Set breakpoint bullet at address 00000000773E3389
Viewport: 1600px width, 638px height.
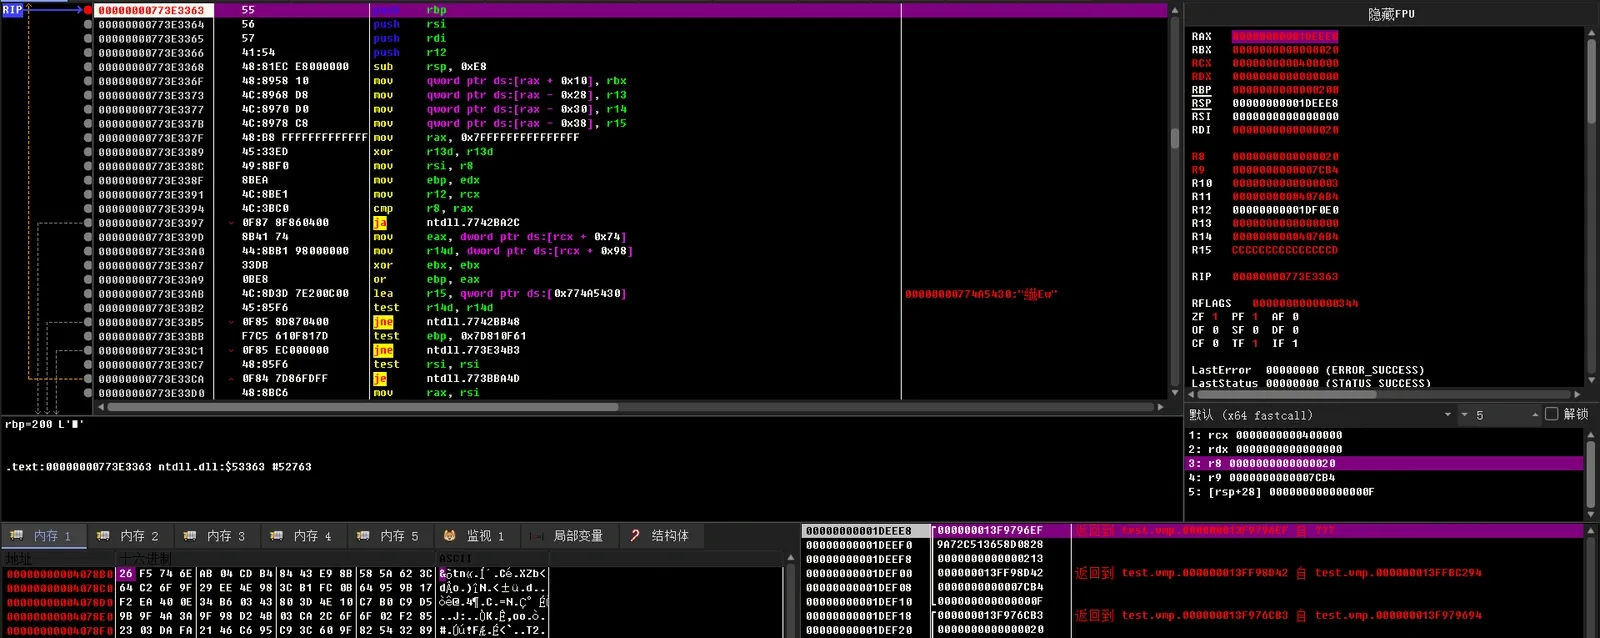[88, 152]
